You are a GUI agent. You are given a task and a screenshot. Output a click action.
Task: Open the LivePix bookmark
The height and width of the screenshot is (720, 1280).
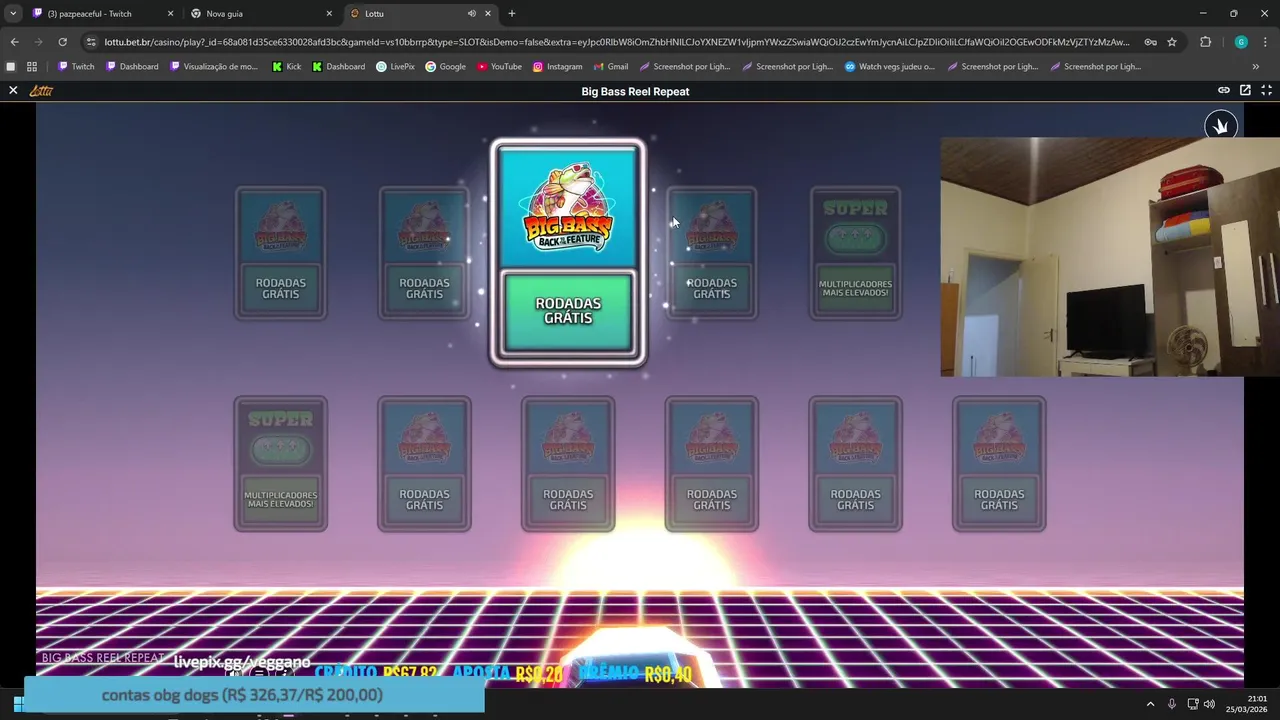coord(395,67)
